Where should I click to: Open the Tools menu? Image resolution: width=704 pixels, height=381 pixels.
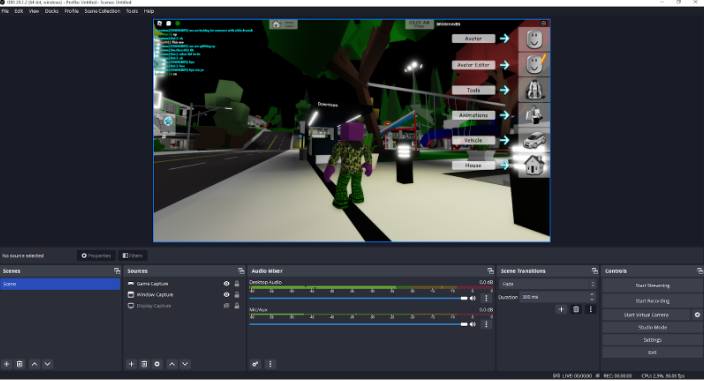[132, 11]
